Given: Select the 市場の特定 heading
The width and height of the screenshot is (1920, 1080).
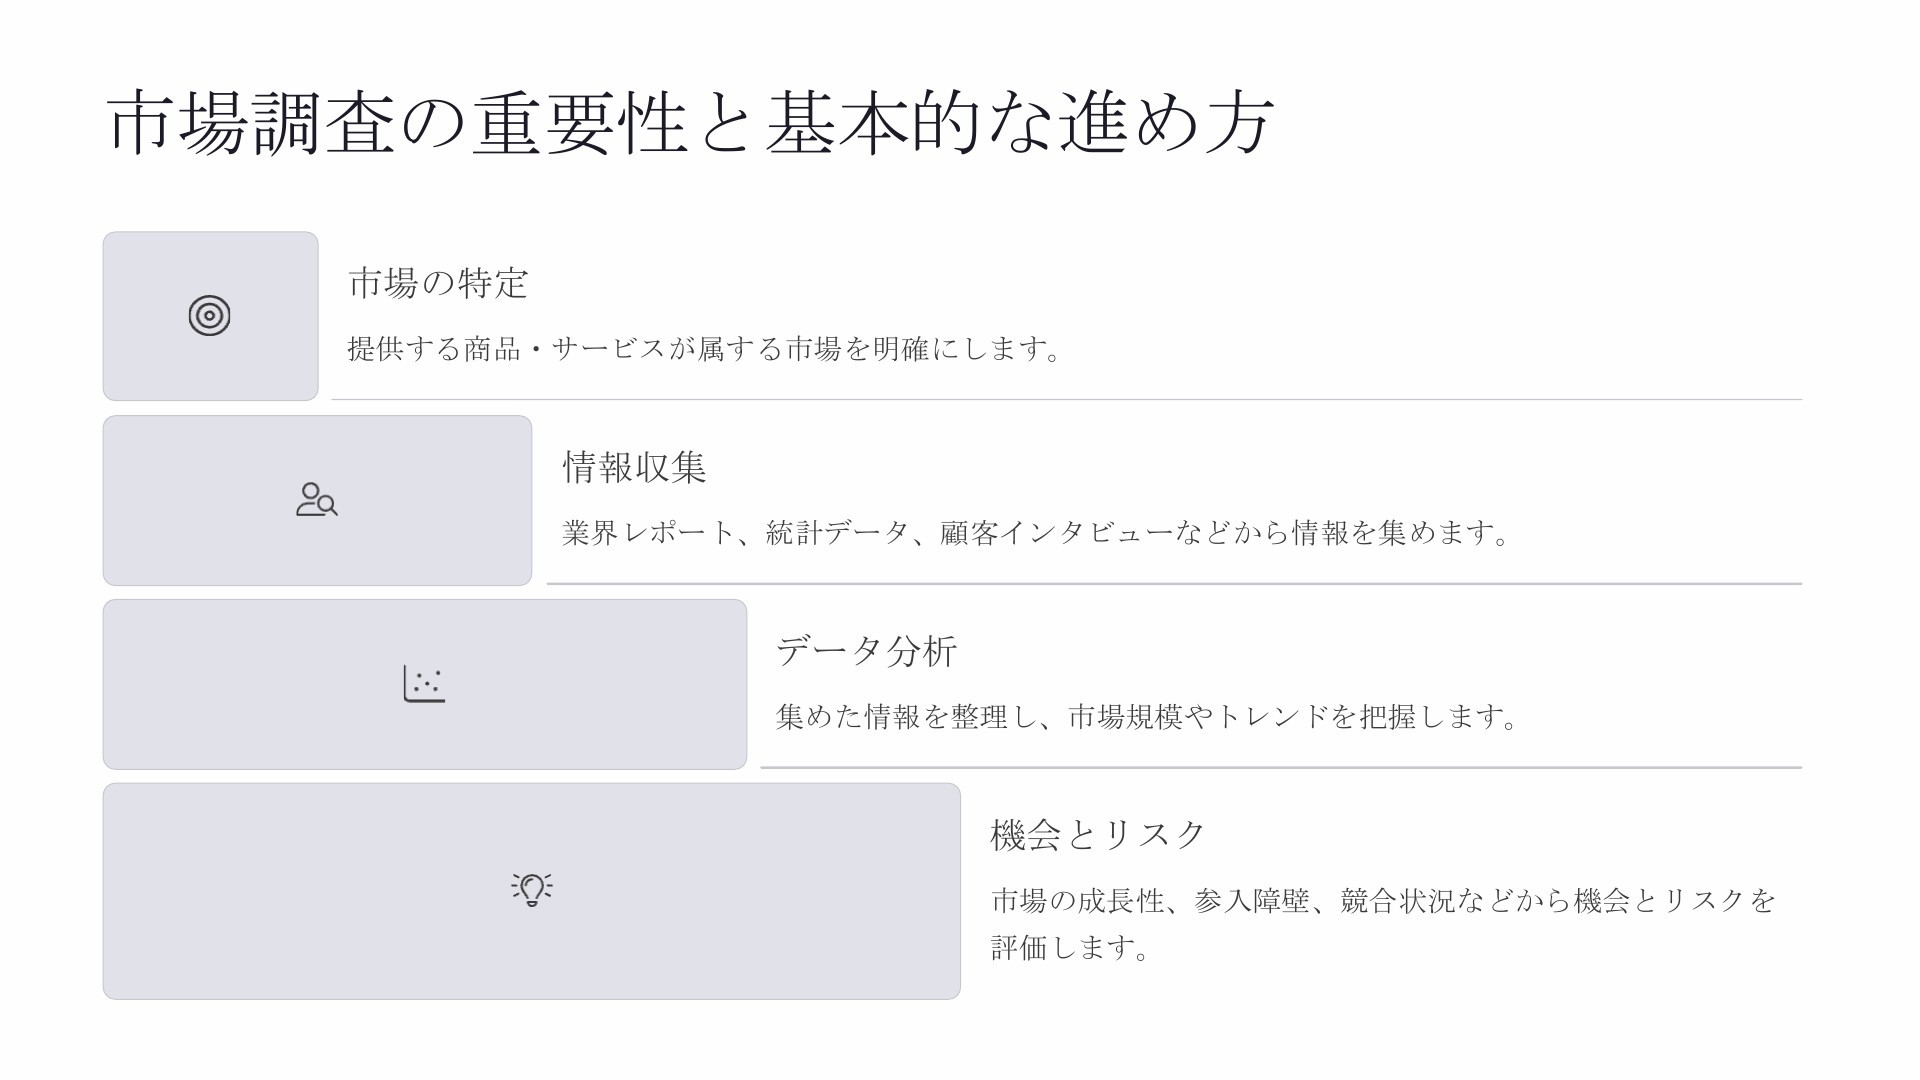Looking at the screenshot, I should (438, 283).
